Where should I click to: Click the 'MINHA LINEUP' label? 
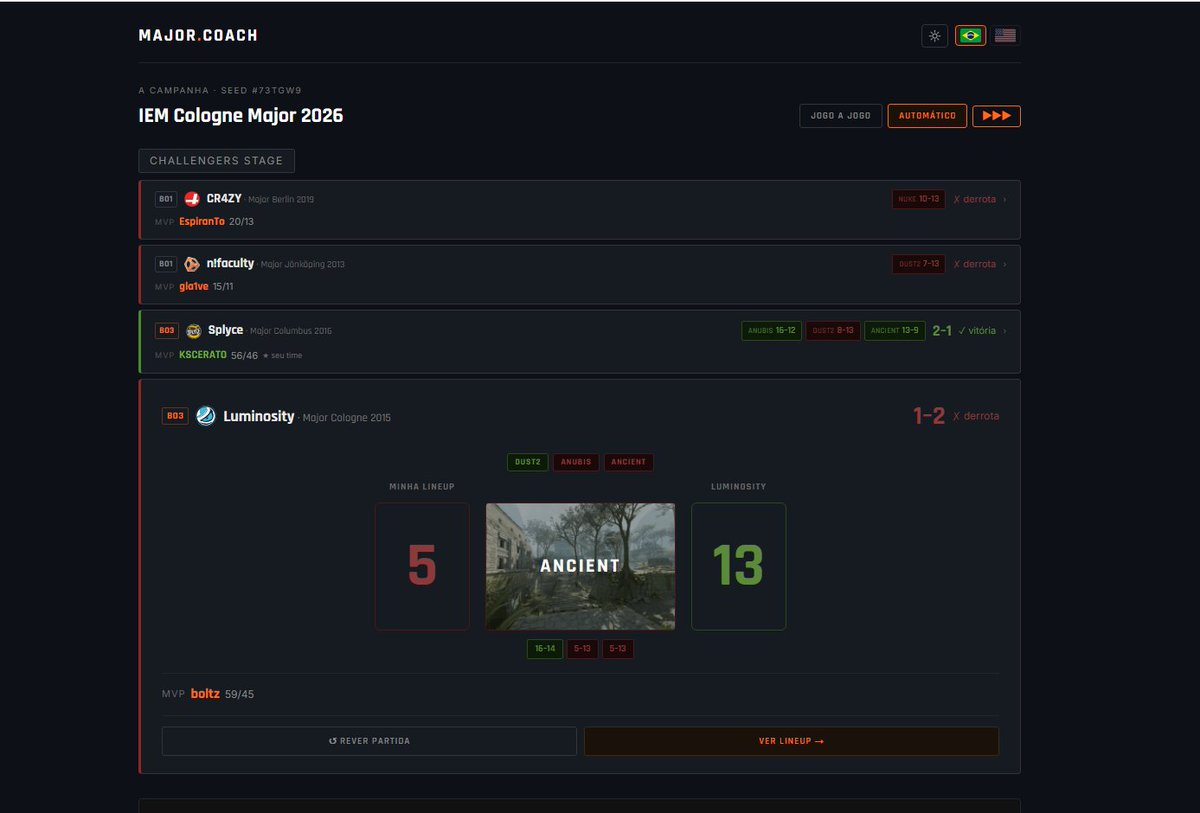[422, 487]
